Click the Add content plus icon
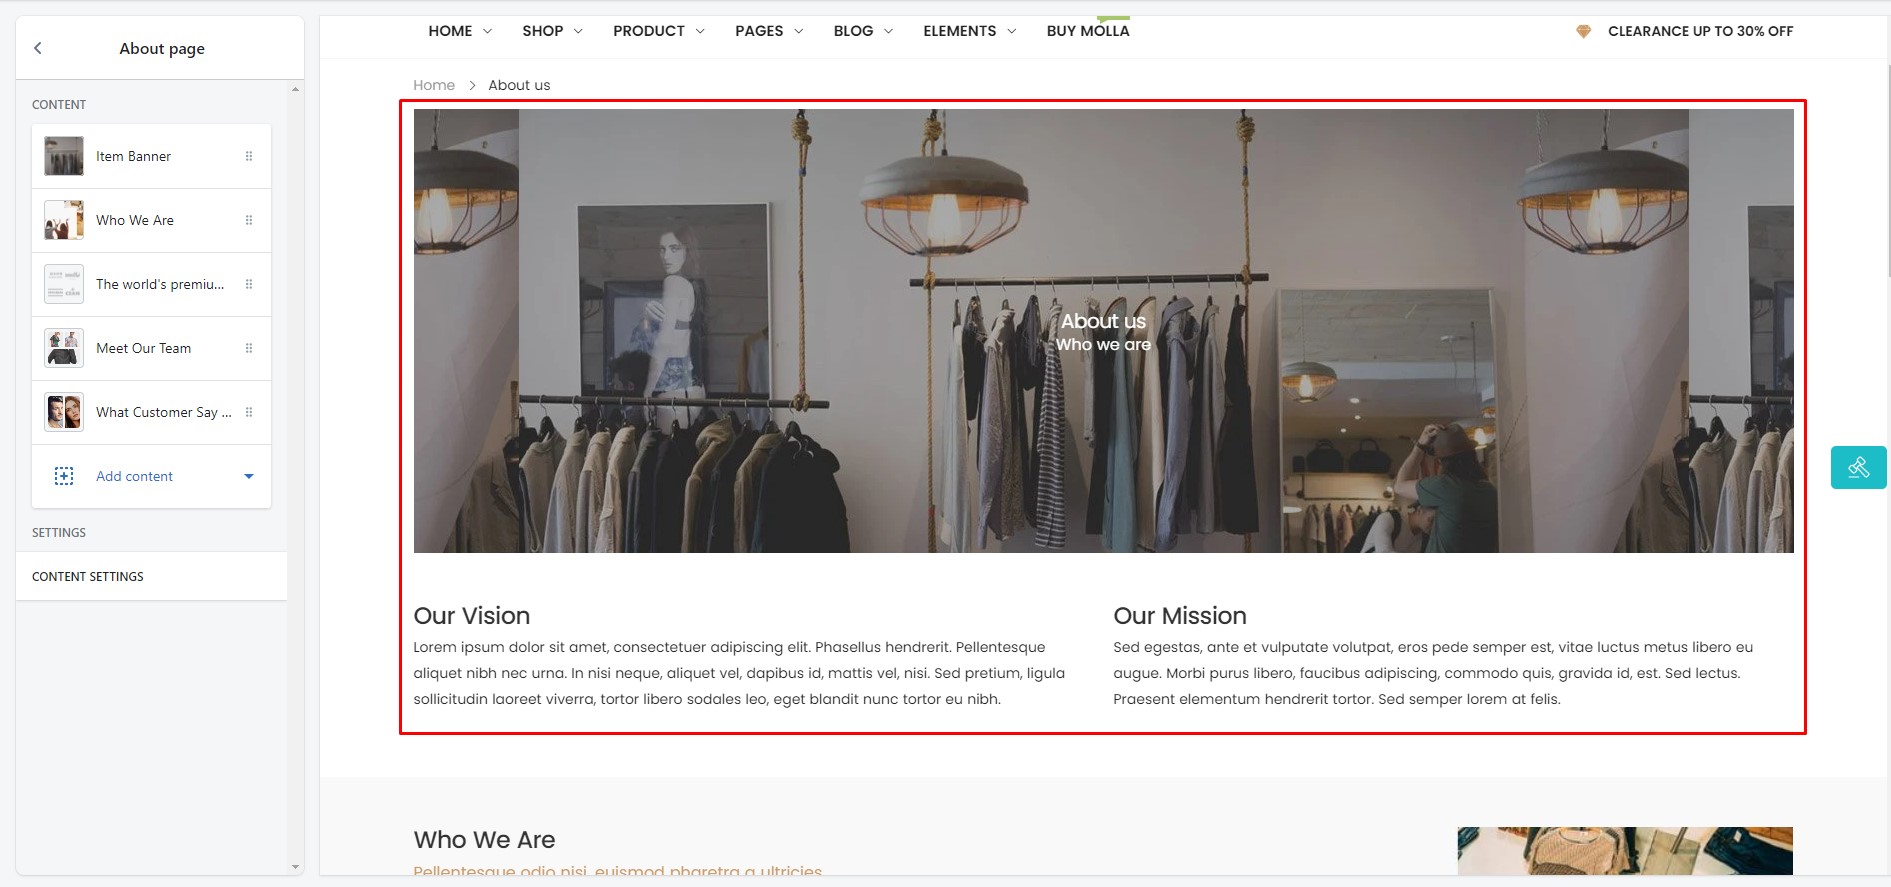 coord(64,476)
